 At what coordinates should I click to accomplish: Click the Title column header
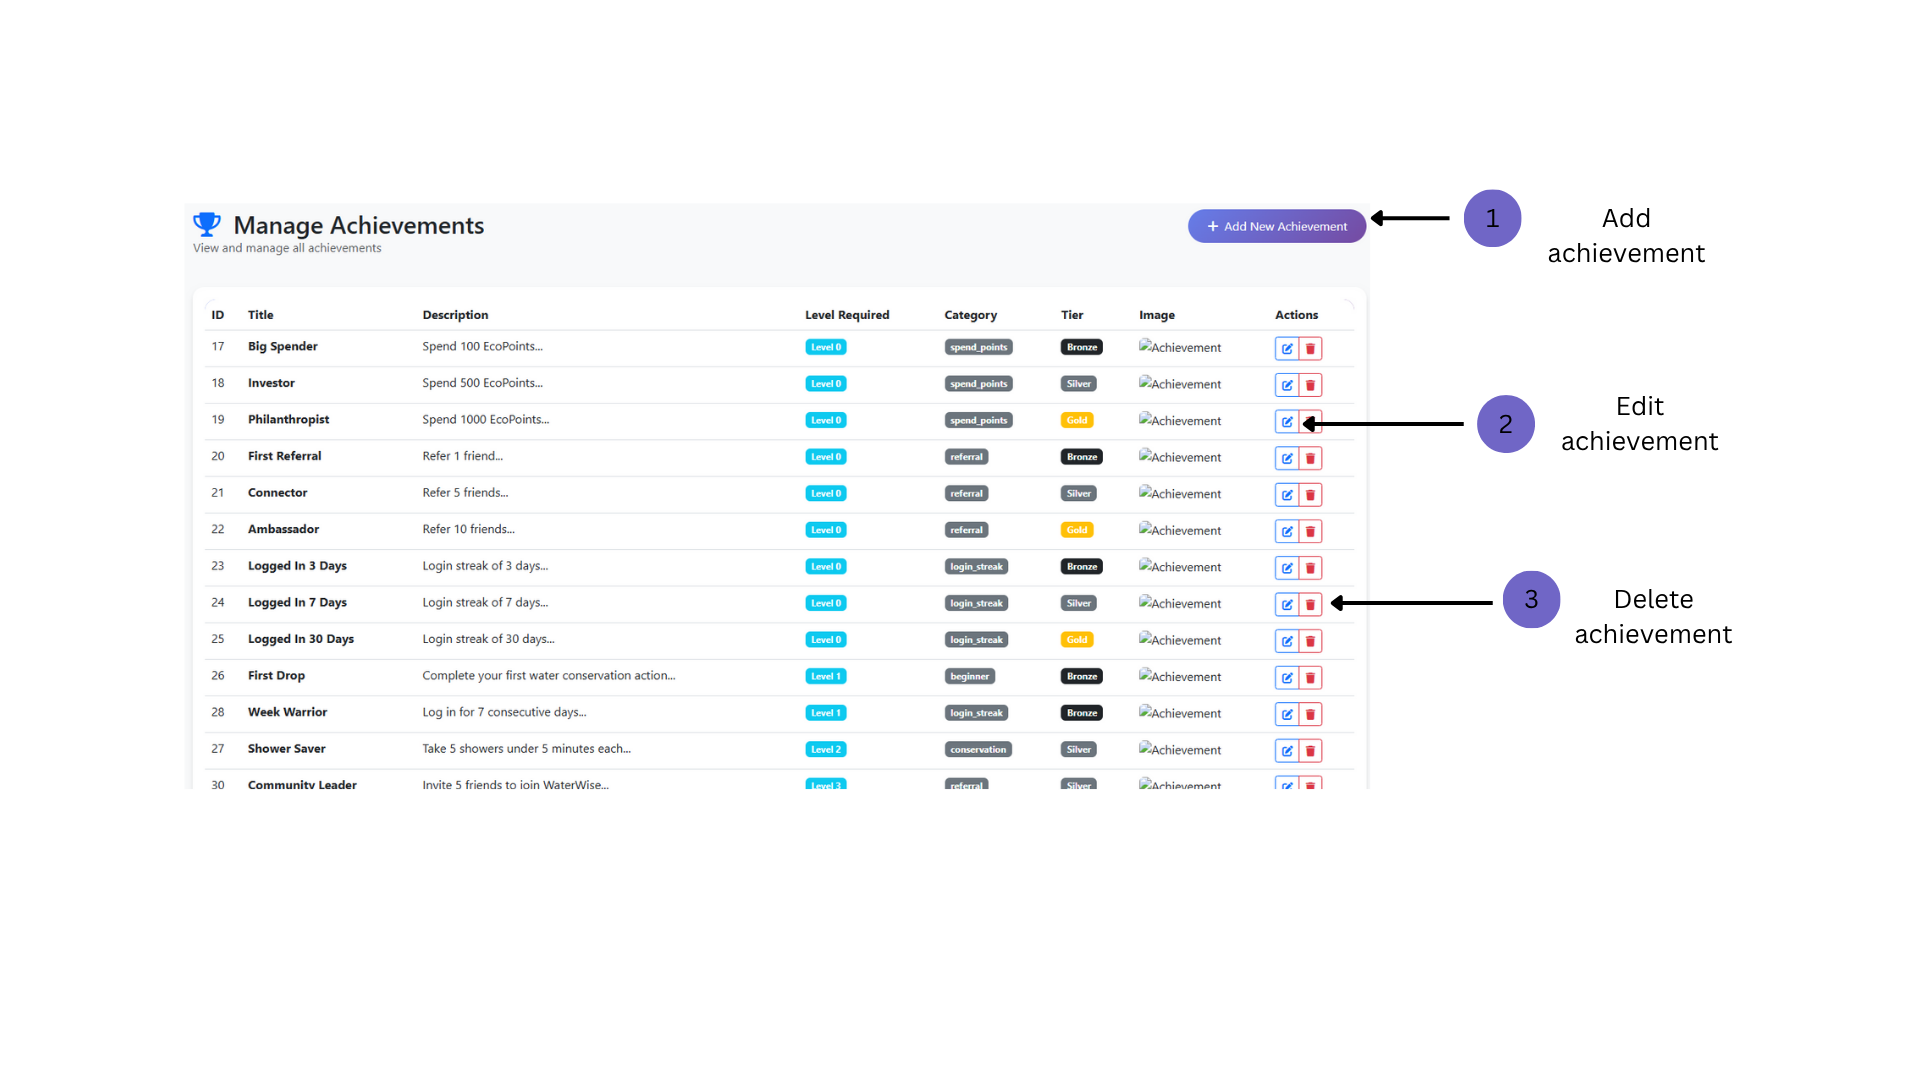[260, 315]
